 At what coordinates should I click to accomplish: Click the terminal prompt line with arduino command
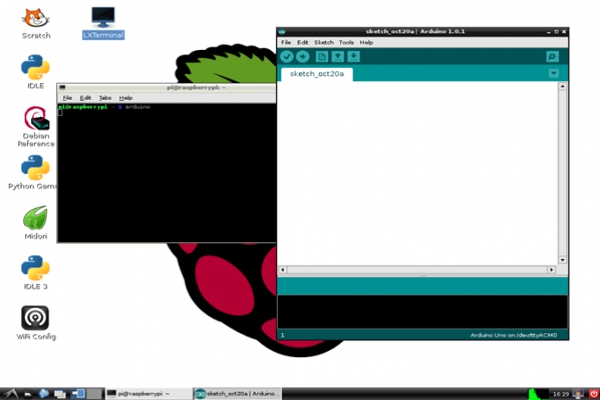(x=104, y=107)
